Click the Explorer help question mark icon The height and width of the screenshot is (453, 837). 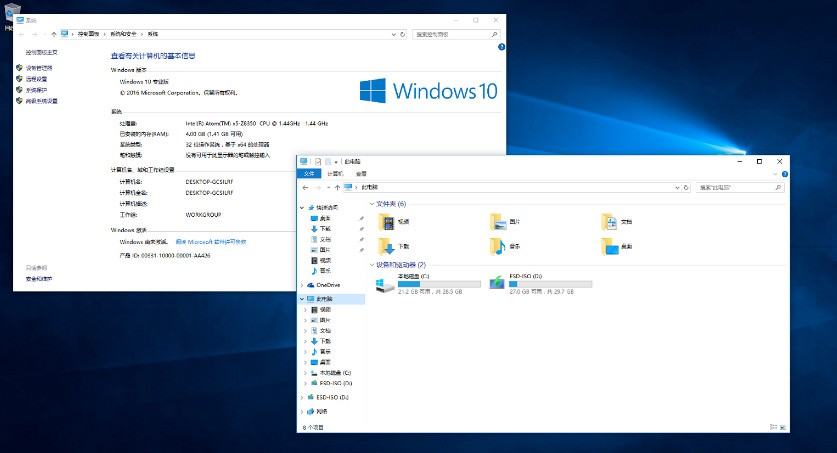point(785,174)
